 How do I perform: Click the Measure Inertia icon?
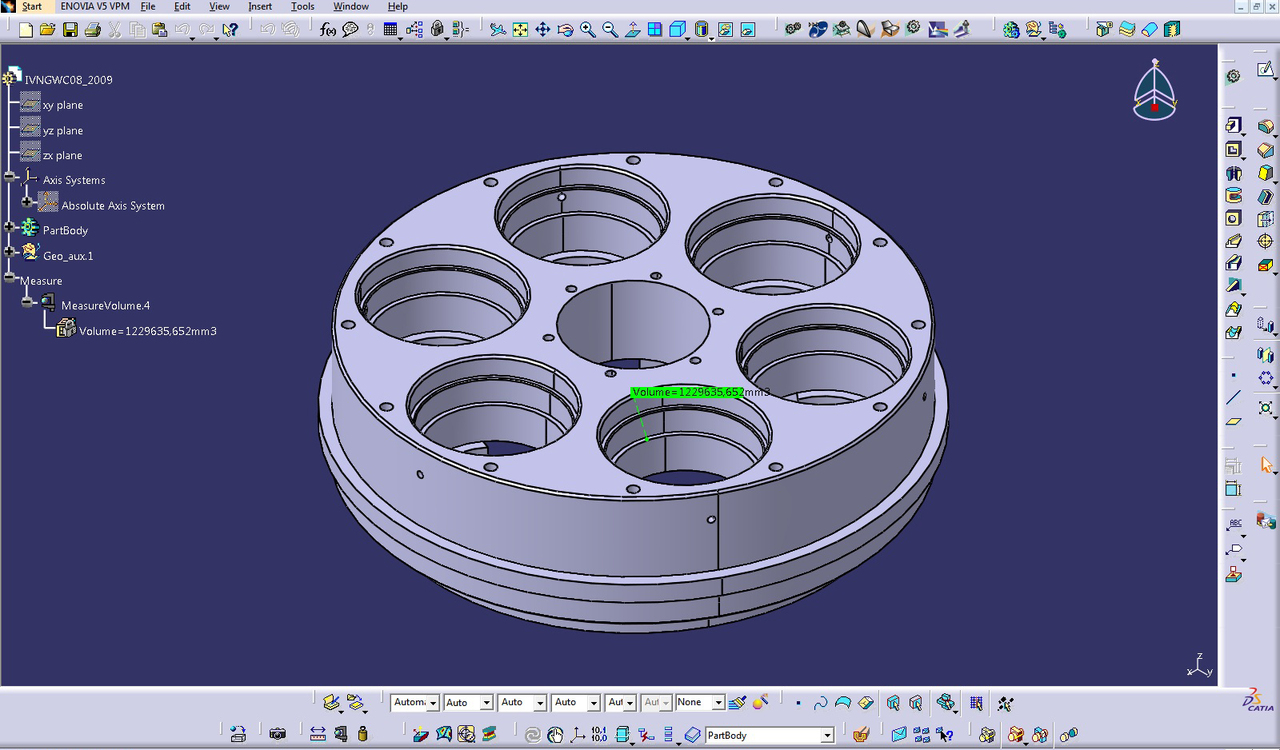pyautogui.click(x=362, y=734)
